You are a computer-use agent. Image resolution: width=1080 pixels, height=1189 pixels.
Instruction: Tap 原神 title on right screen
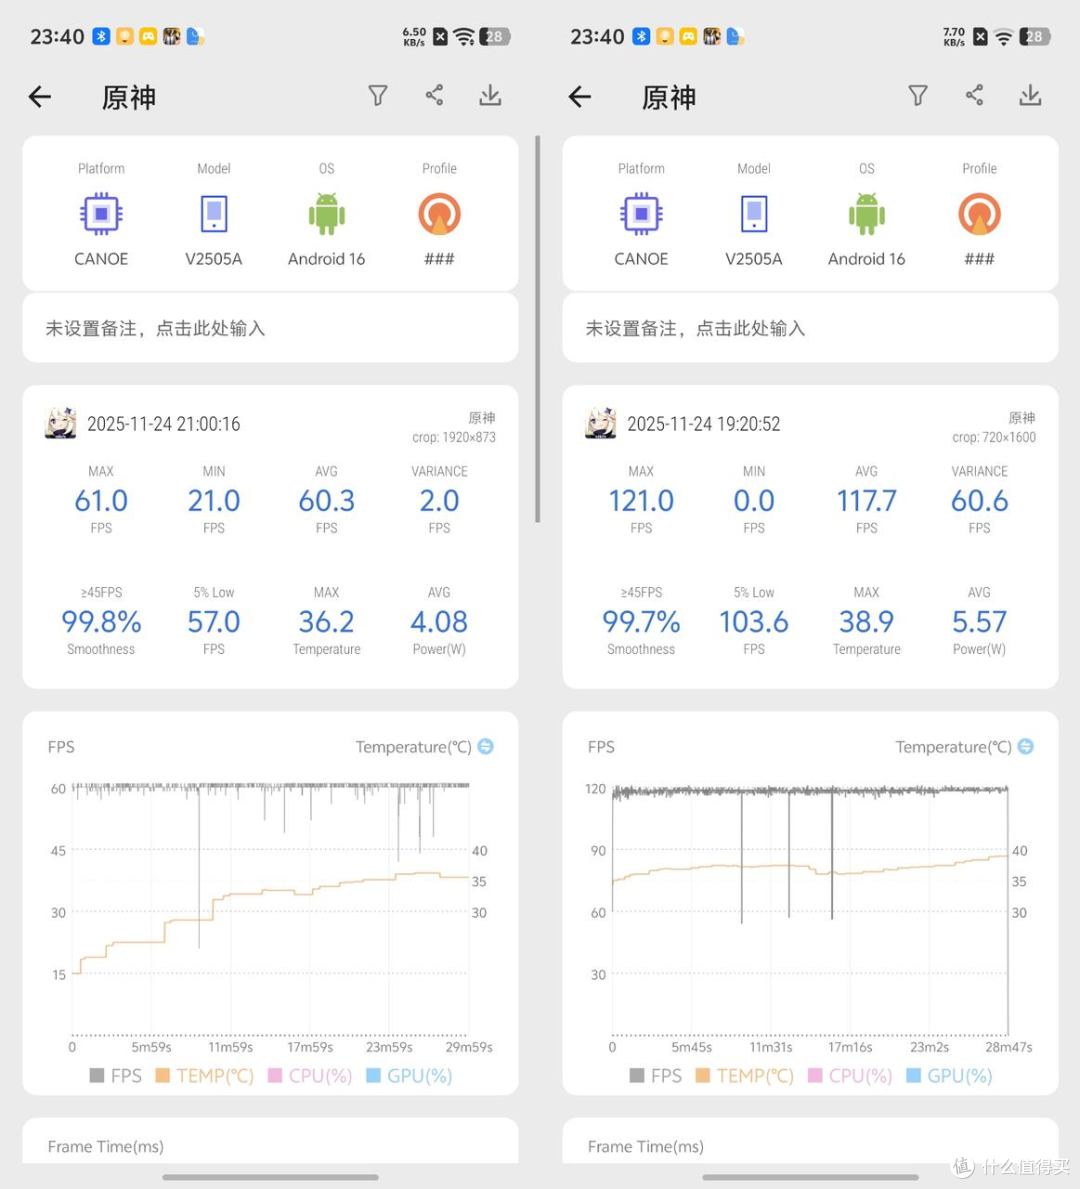[x=669, y=98]
